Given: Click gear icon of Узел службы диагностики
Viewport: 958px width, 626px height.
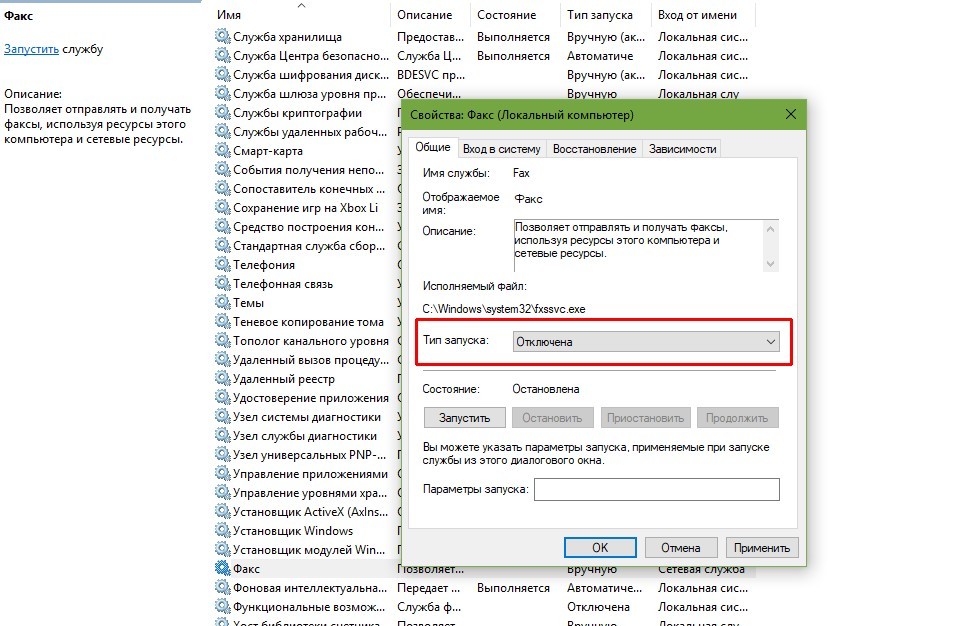Looking at the screenshot, I should click(x=222, y=435).
